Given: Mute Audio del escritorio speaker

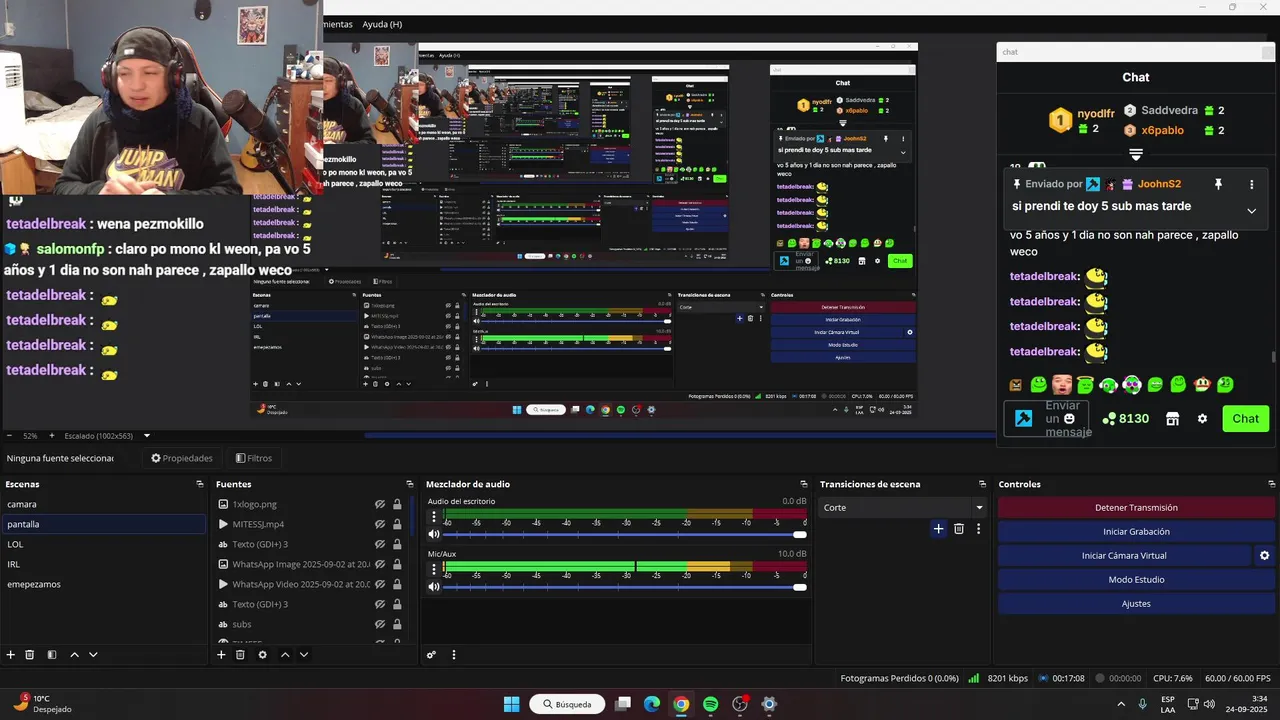Looking at the screenshot, I should [x=434, y=534].
